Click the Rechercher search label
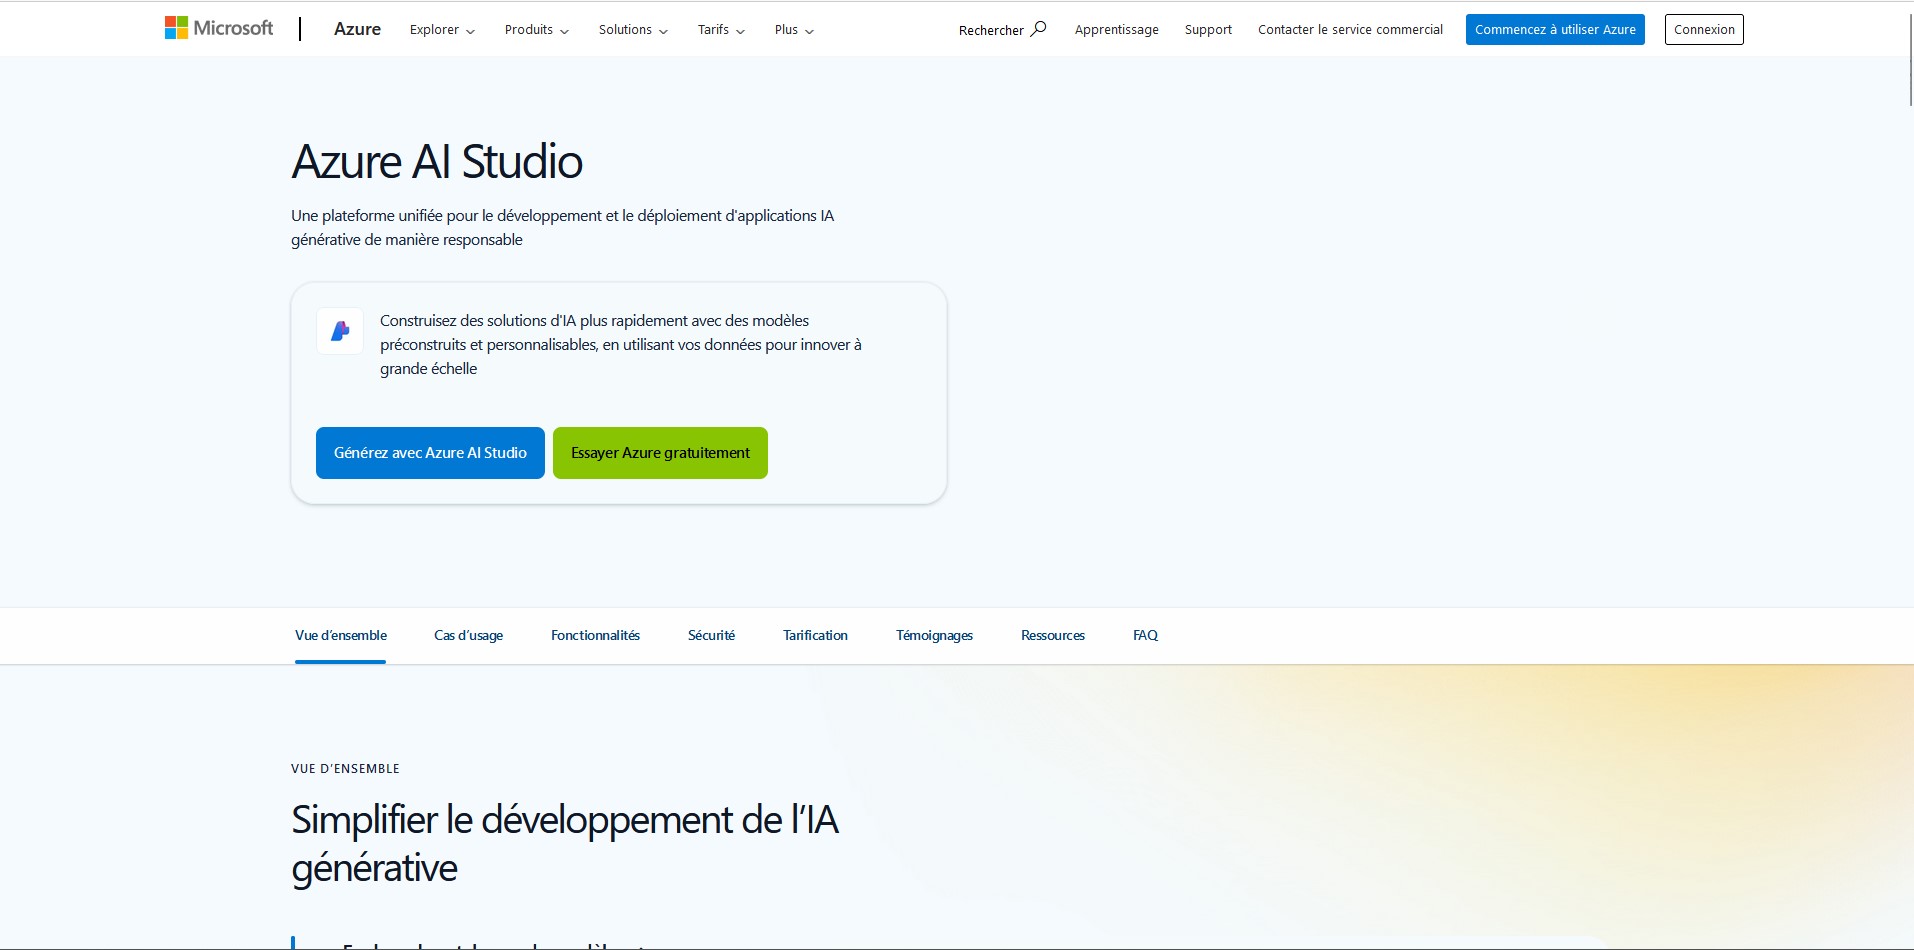Image resolution: width=1914 pixels, height=950 pixels. (991, 30)
